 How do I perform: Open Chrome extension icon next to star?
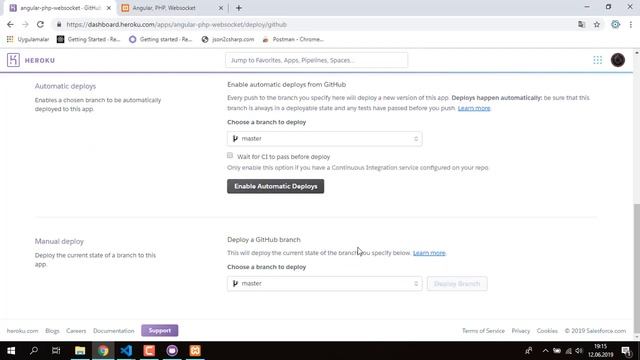coord(615,24)
